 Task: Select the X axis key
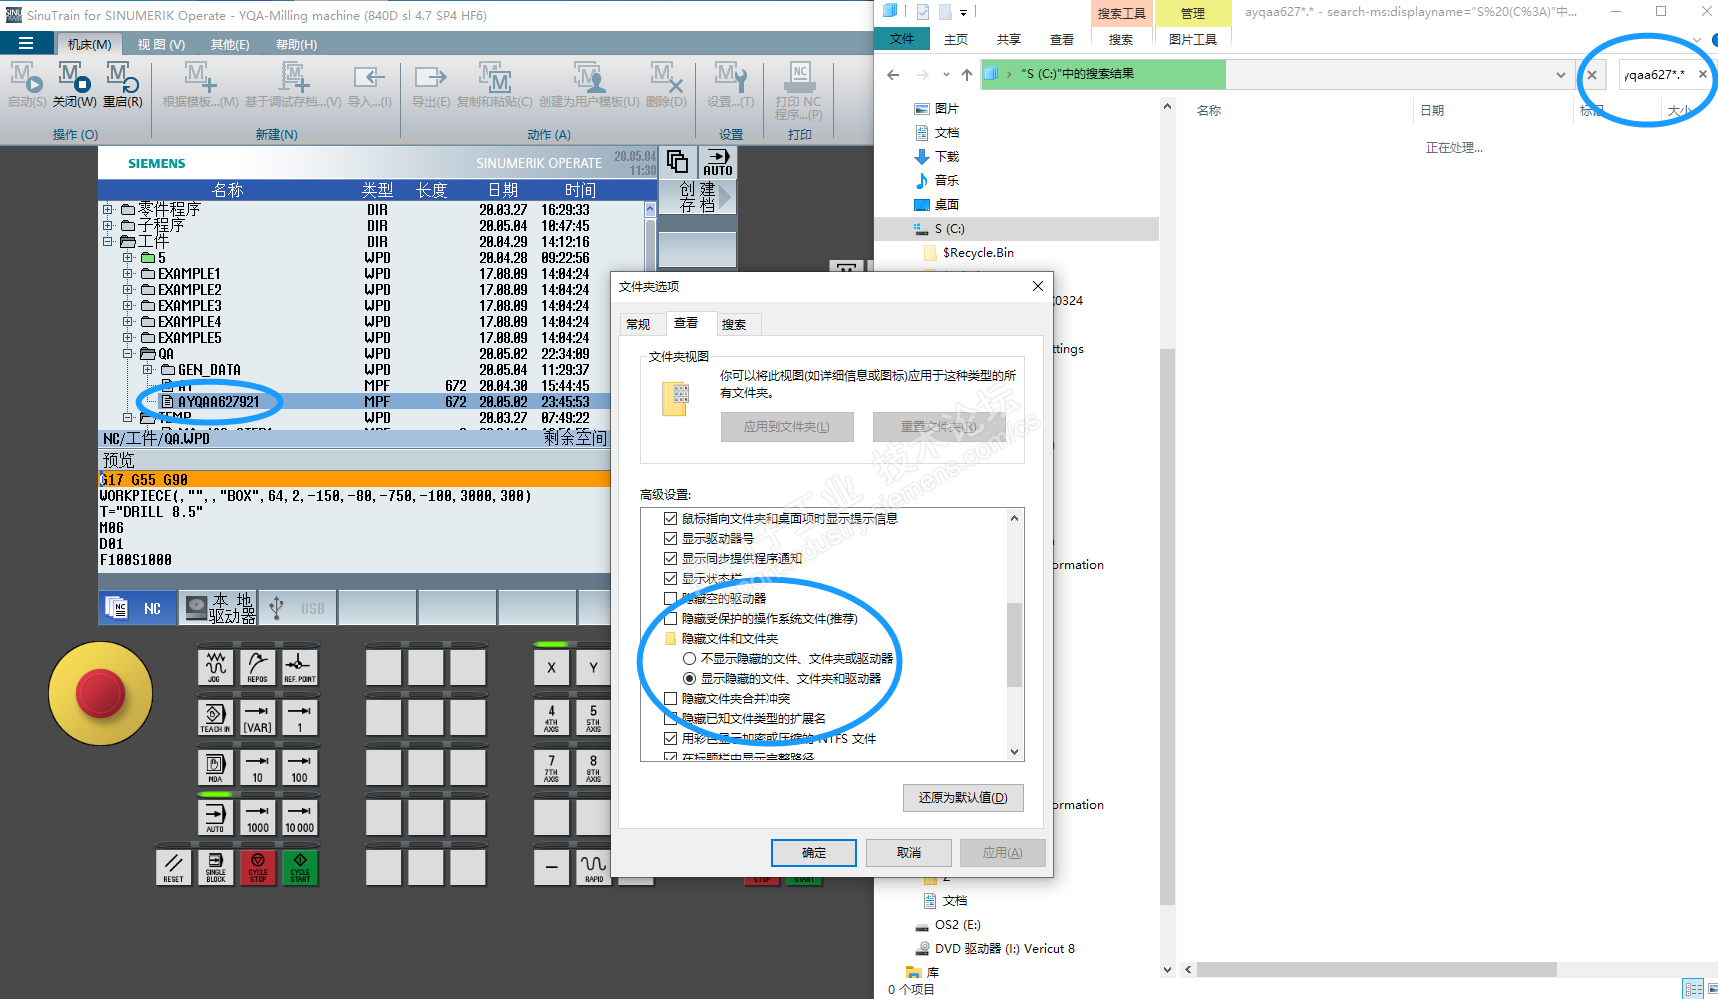[x=551, y=667]
